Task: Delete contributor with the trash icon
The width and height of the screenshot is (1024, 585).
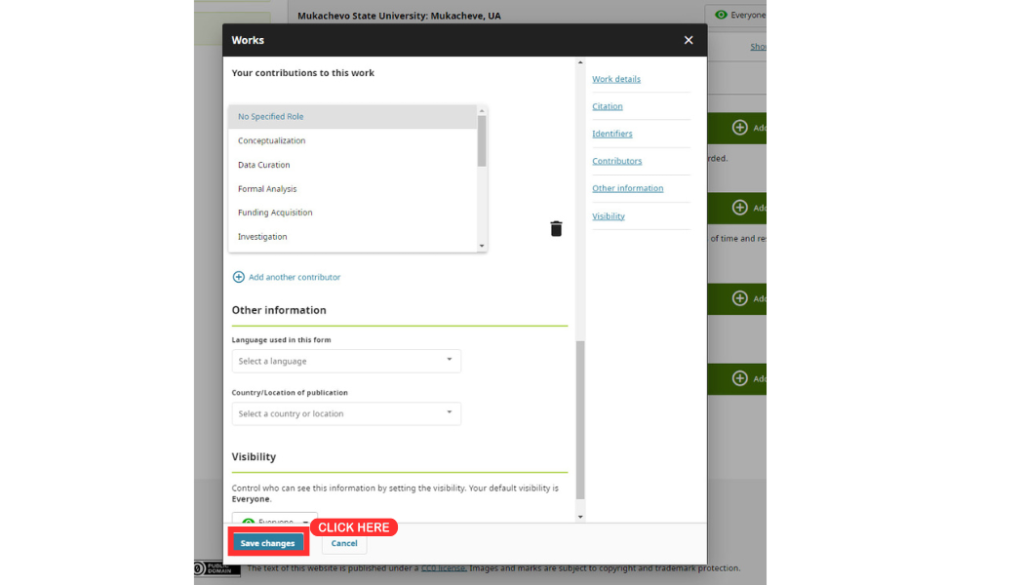Action: [x=556, y=229]
